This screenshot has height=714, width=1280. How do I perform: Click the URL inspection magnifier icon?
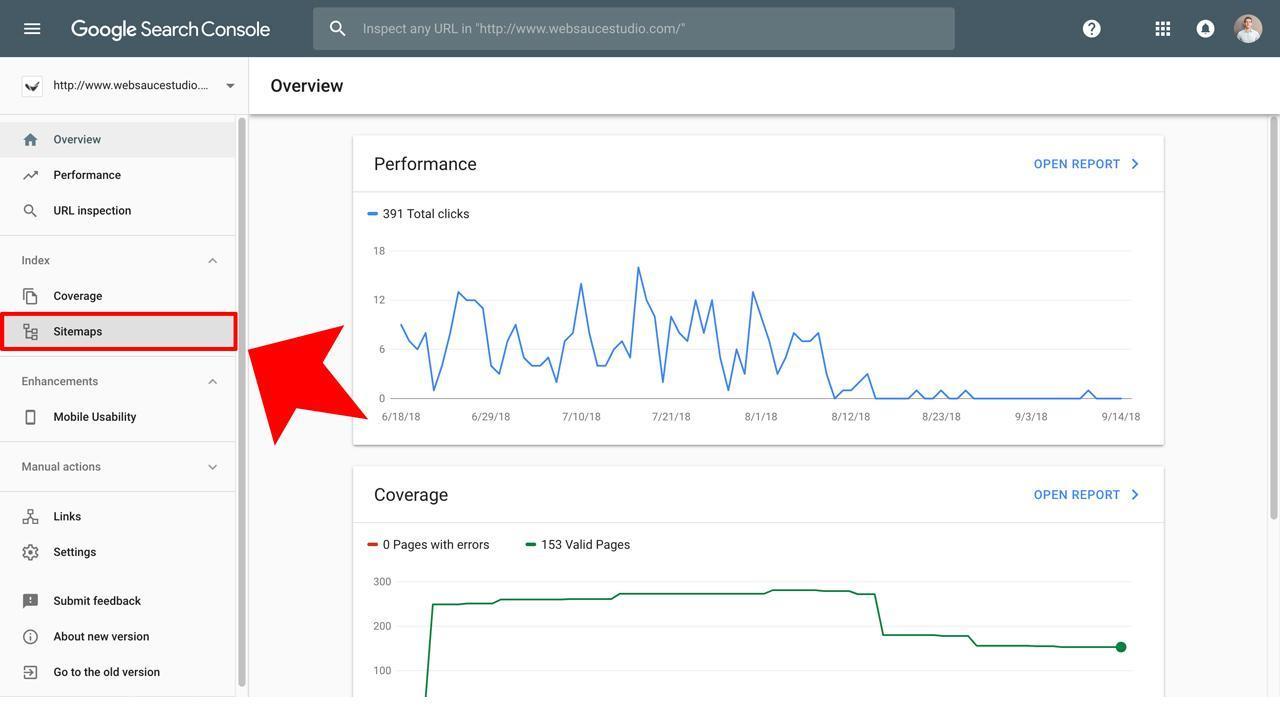point(30,211)
